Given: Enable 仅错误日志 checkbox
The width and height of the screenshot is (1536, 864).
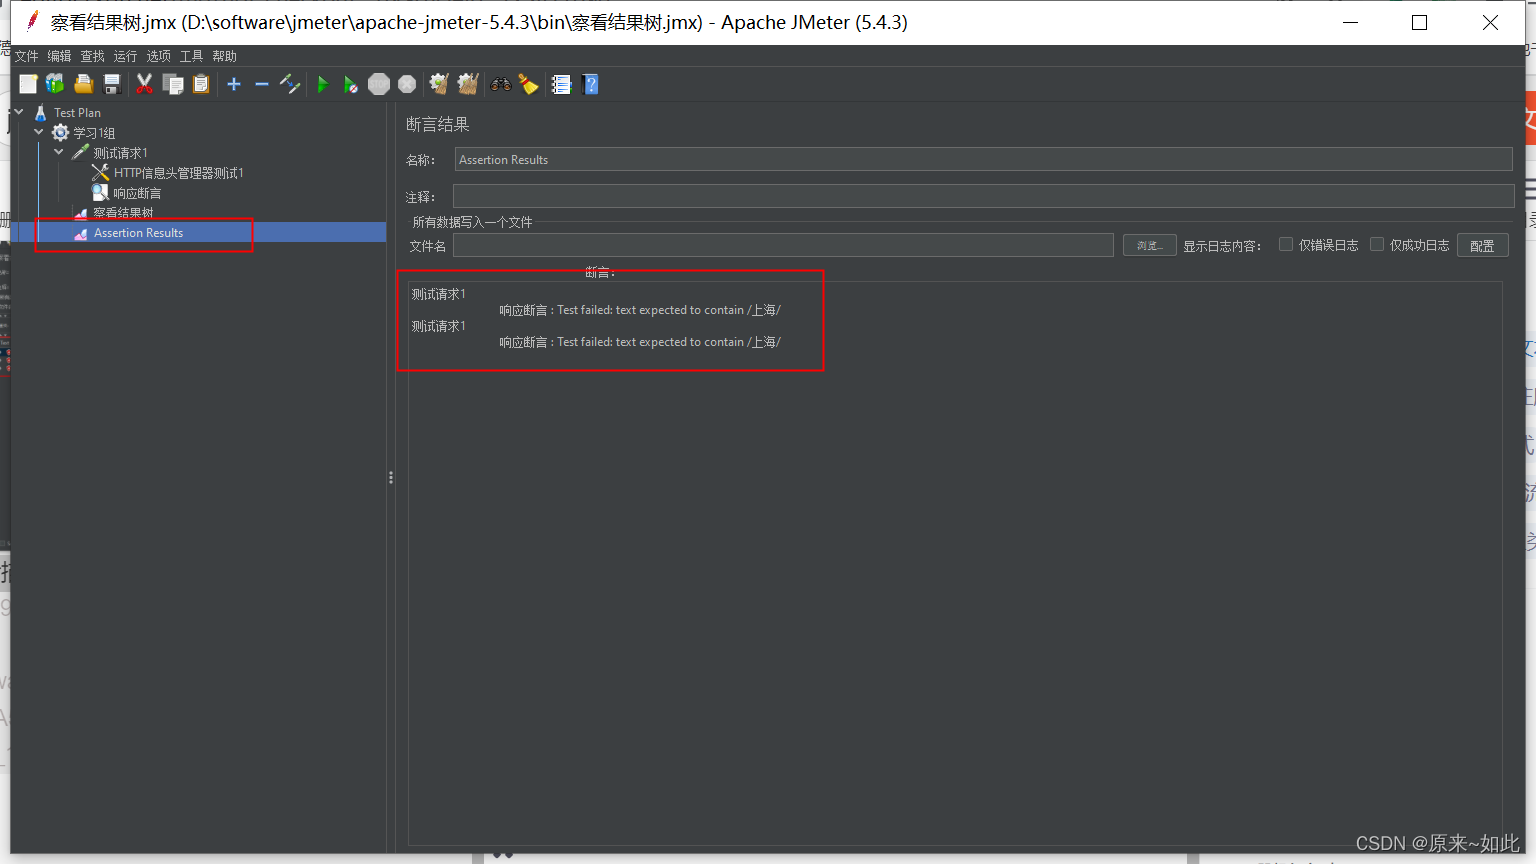Looking at the screenshot, I should (x=1286, y=244).
